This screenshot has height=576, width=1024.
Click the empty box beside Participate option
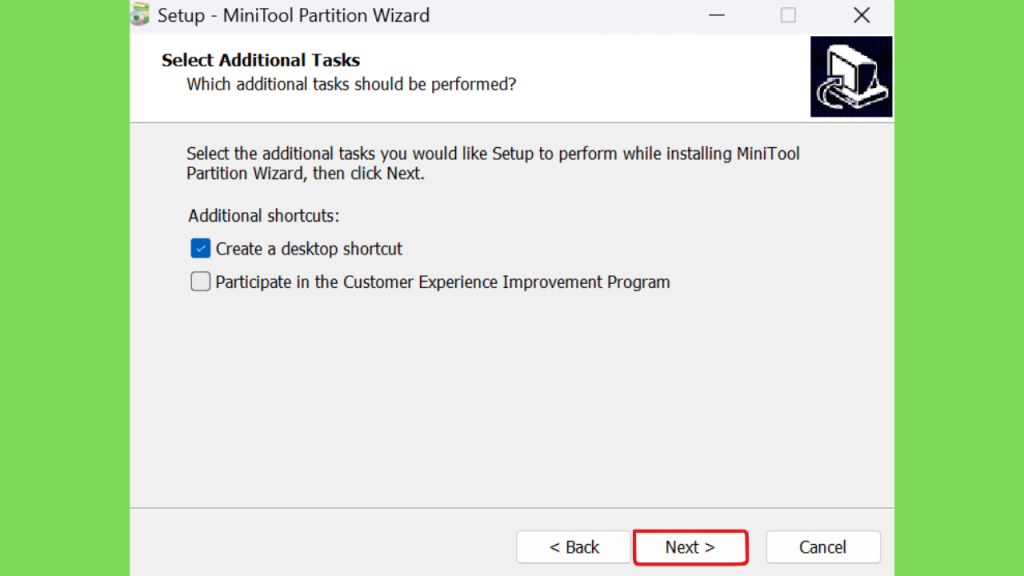[200, 281]
